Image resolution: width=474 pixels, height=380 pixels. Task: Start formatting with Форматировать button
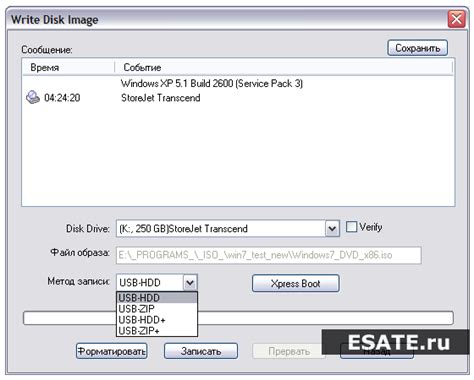click(x=112, y=351)
